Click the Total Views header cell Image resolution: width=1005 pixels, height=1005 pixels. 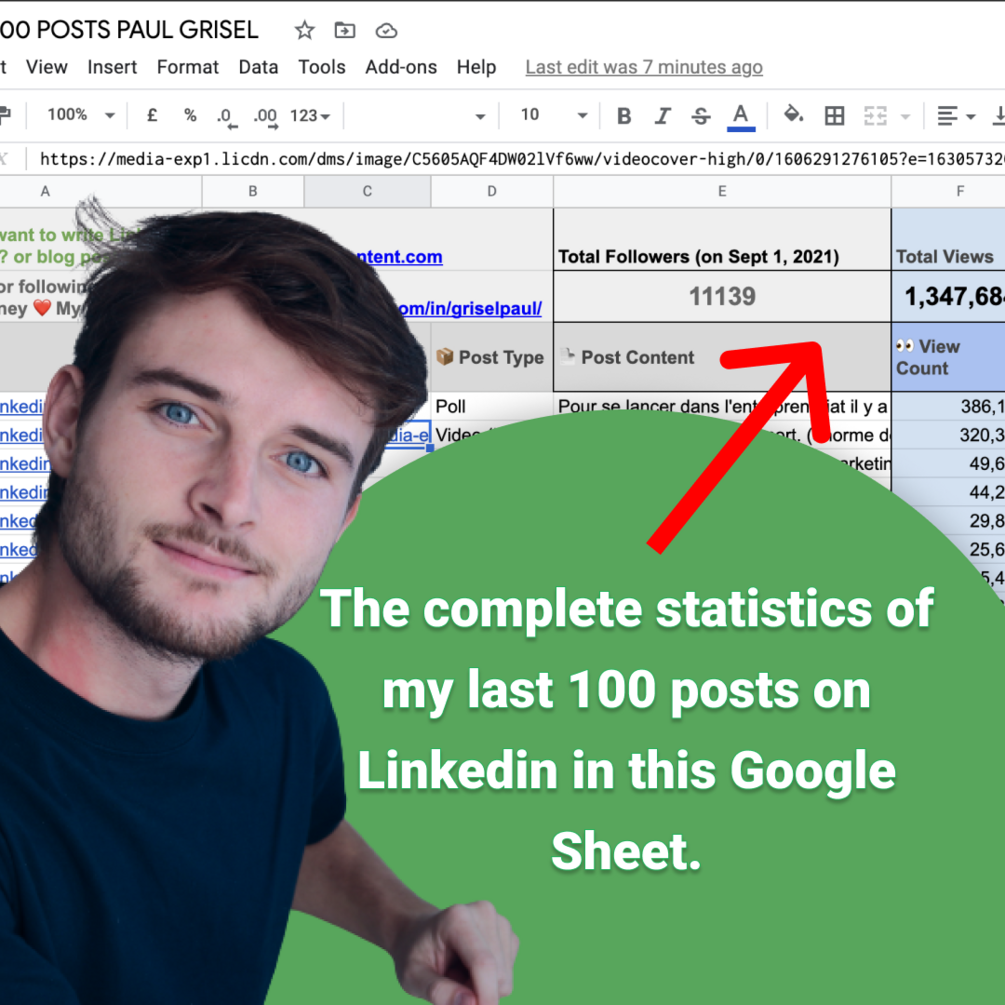tap(949, 240)
